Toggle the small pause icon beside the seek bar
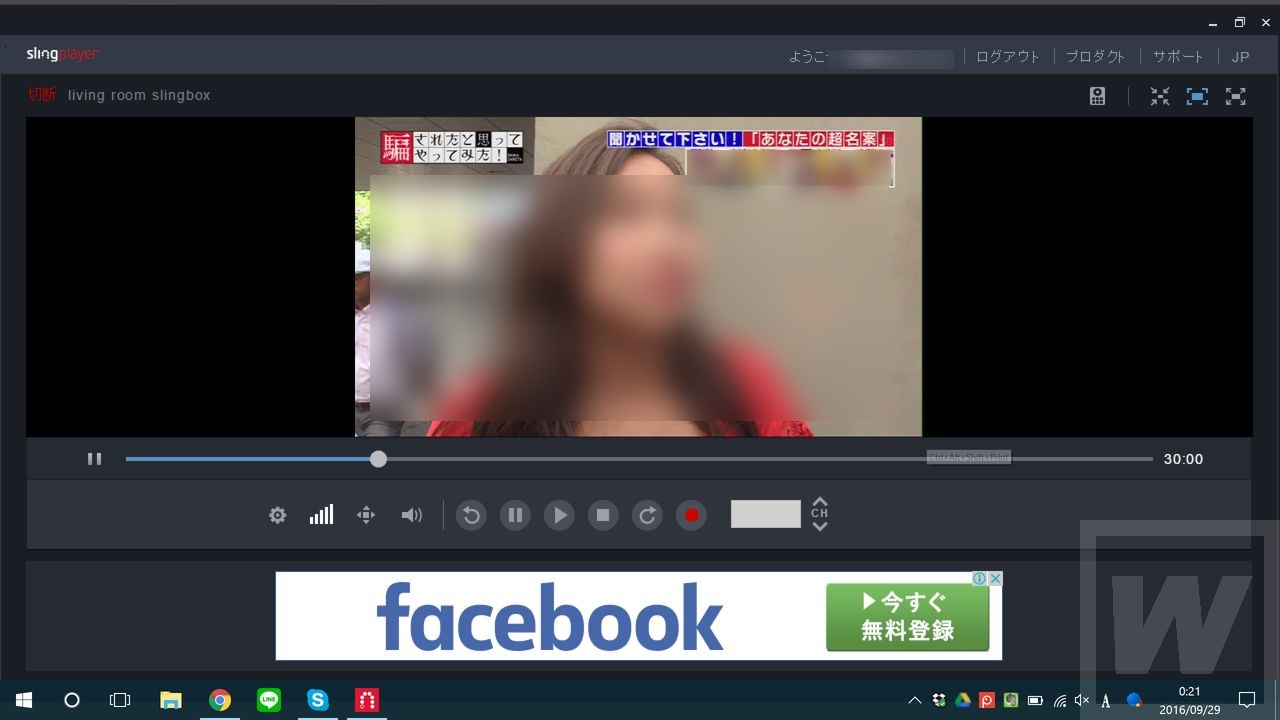The height and width of the screenshot is (720, 1280). 94,459
